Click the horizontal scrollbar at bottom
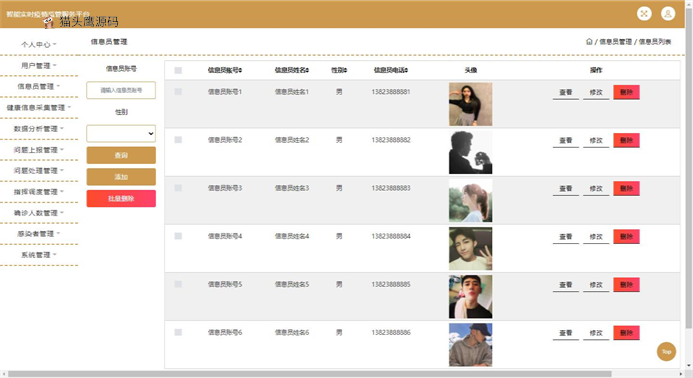The width and height of the screenshot is (693, 378). [309, 374]
